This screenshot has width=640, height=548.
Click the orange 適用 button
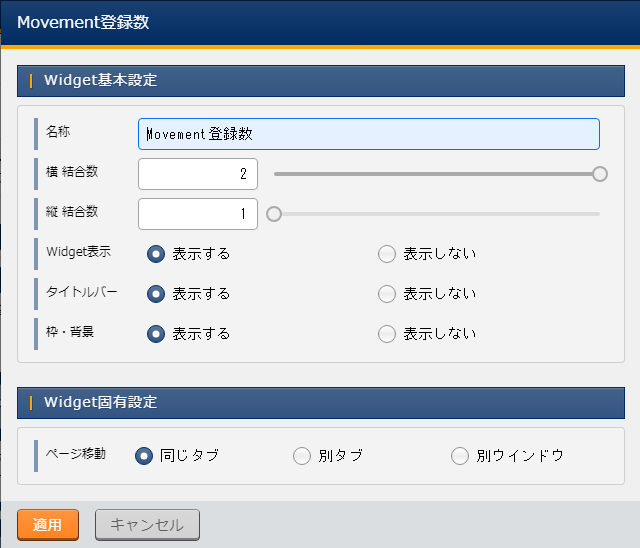click(48, 525)
